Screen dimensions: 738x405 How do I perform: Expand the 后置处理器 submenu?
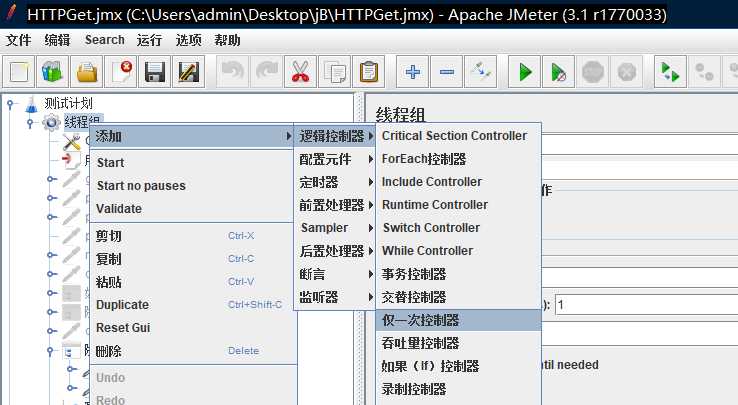pyautogui.click(x=335, y=251)
